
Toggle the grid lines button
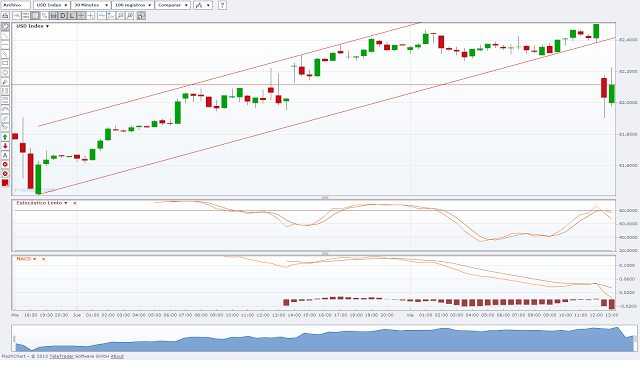point(53,16)
